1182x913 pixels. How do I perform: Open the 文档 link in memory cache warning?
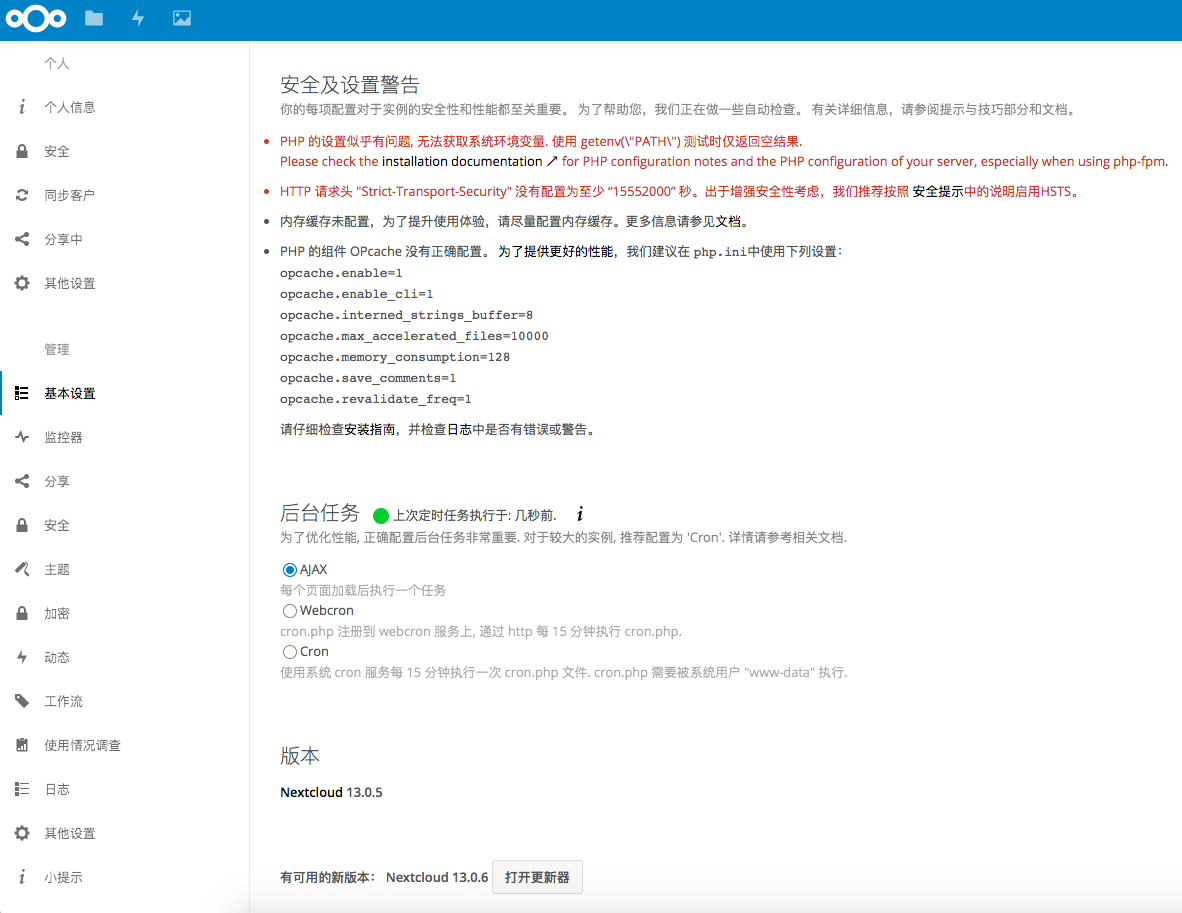click(727, 222)
